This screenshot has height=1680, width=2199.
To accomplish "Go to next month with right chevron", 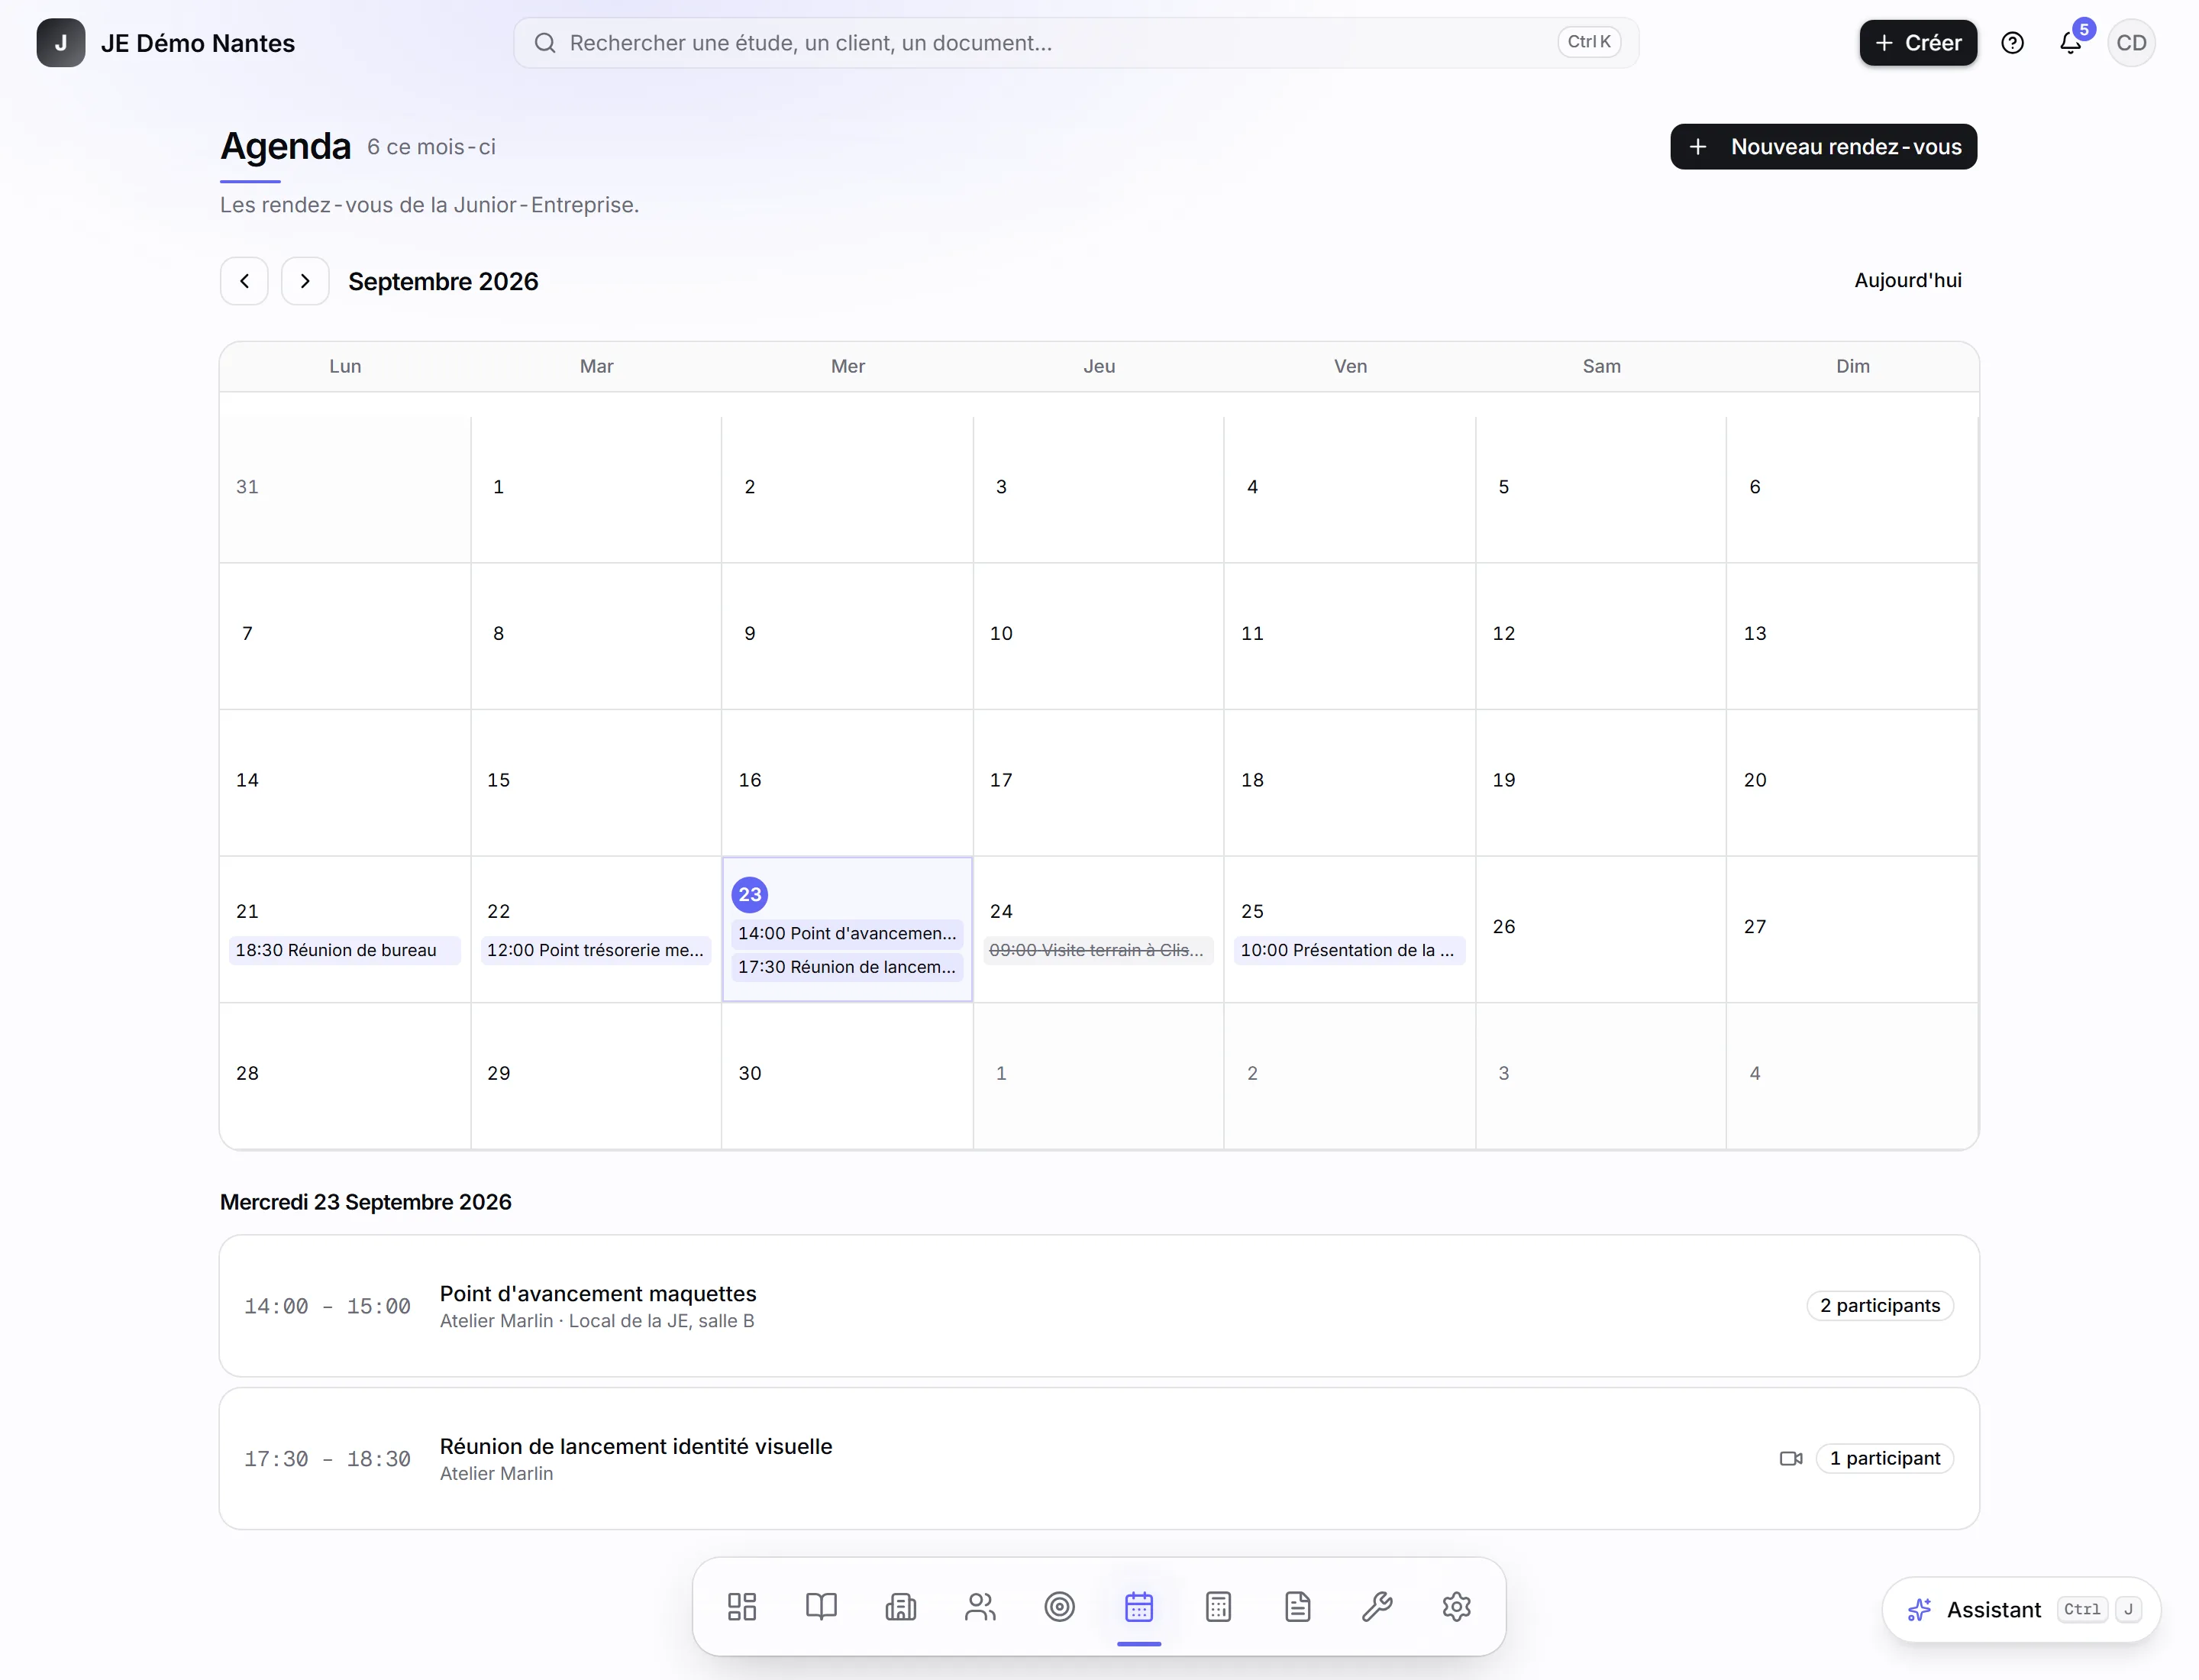I will coord(305,281).
